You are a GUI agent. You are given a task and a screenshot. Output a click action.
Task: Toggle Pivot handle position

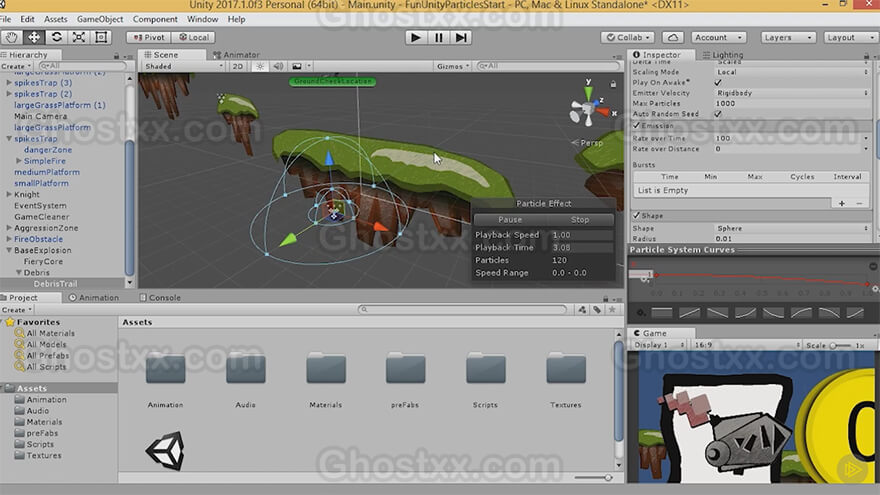[149, 38]
